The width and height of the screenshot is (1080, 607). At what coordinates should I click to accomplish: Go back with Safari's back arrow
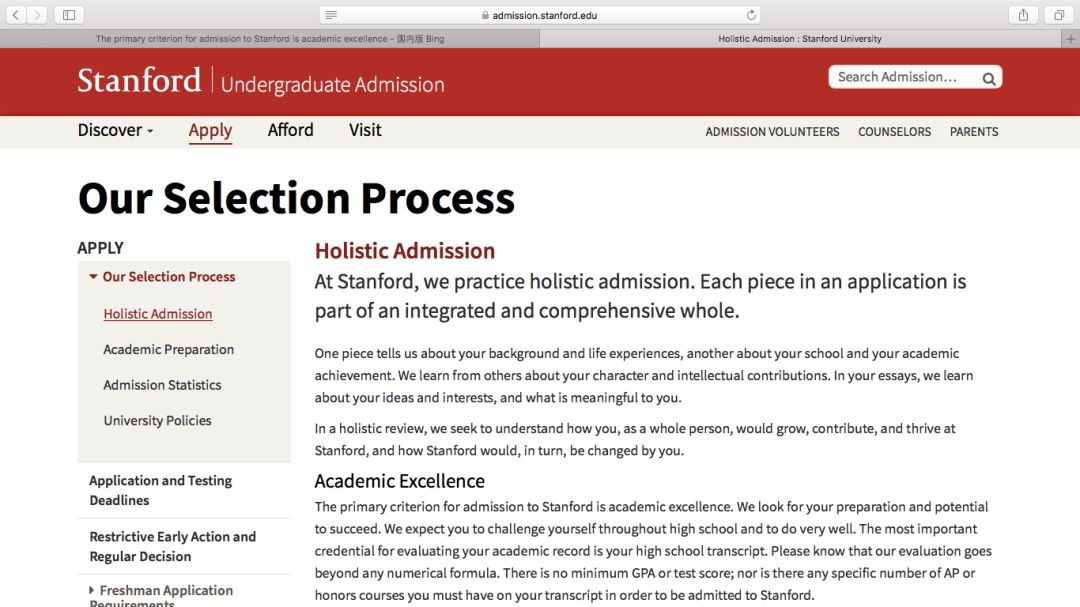(x=16, y=14)
